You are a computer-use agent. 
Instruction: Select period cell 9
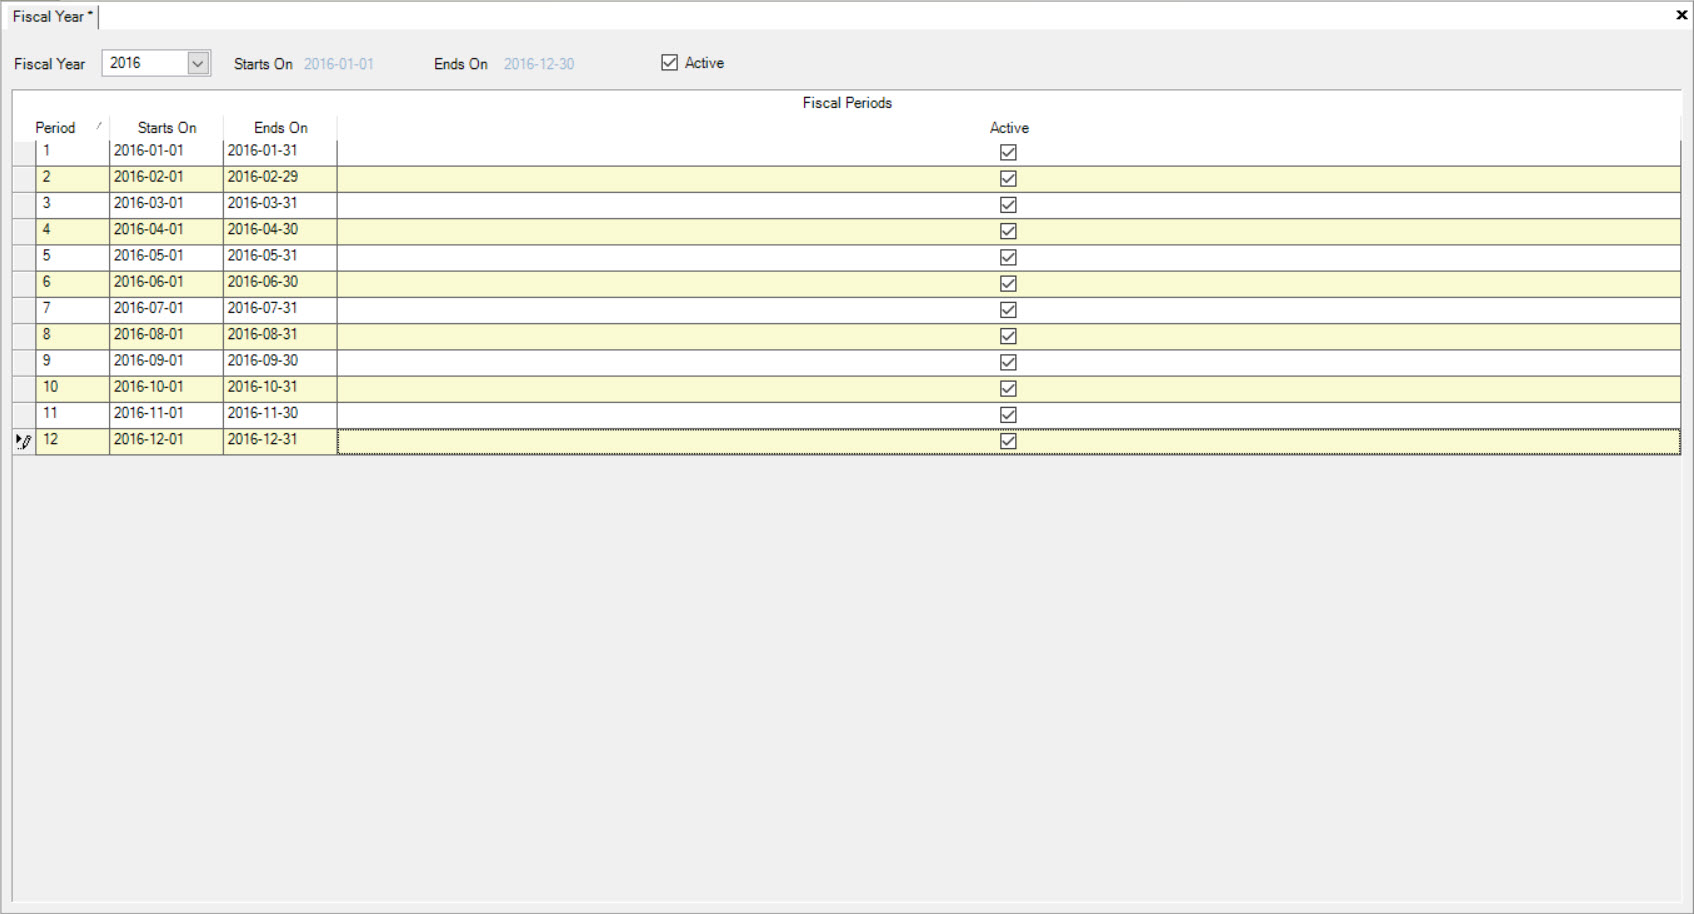coord(73,362)
